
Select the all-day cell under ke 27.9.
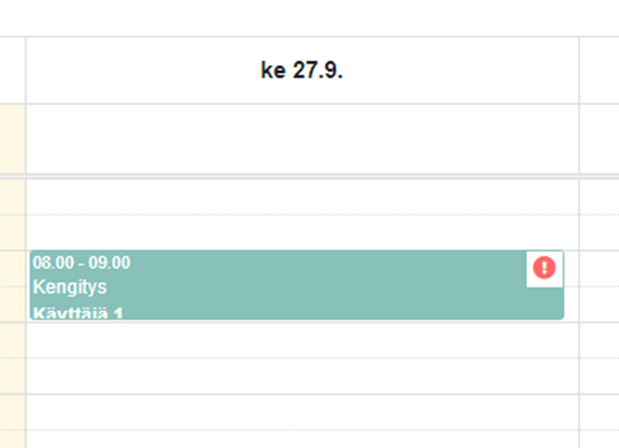[x=302, y=139]
